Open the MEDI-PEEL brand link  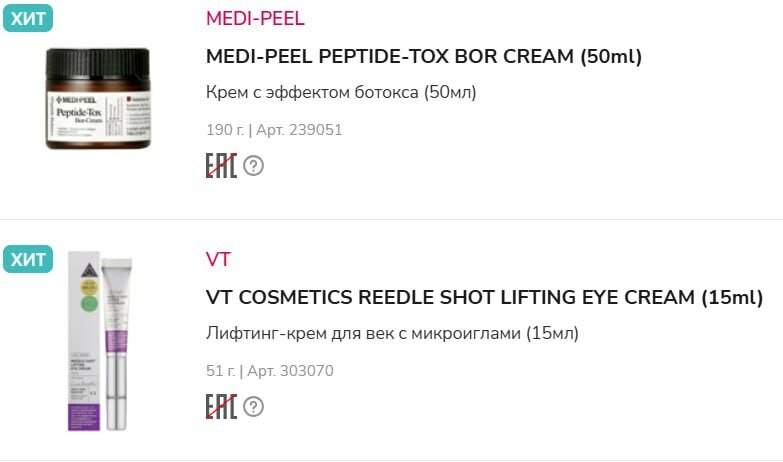(255, 18)
